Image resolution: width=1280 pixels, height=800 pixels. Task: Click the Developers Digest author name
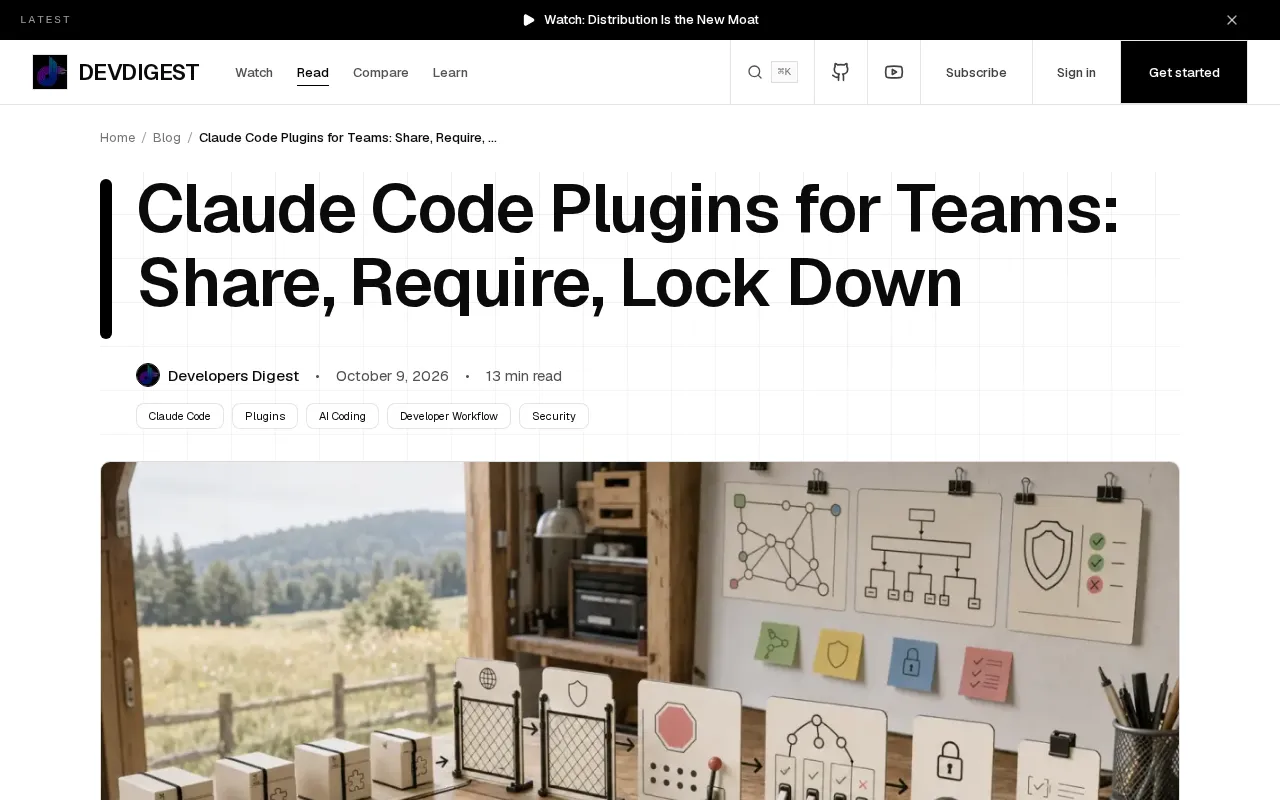coord(233,376)
